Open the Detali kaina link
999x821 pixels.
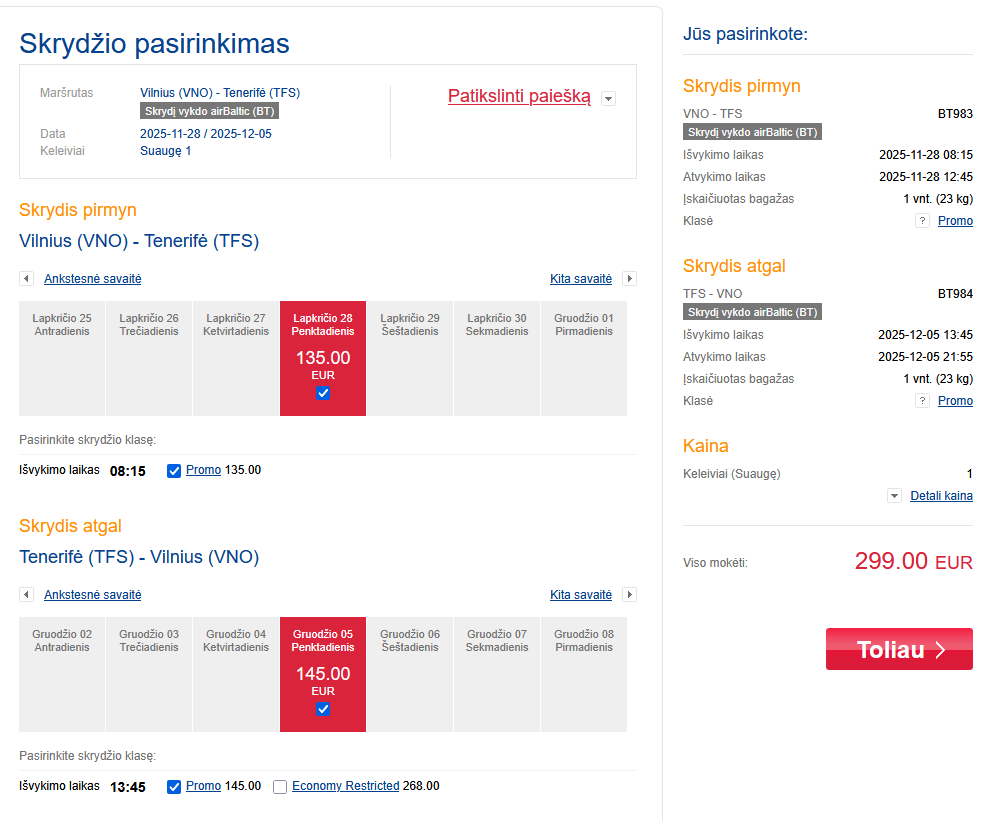(941, 496)
